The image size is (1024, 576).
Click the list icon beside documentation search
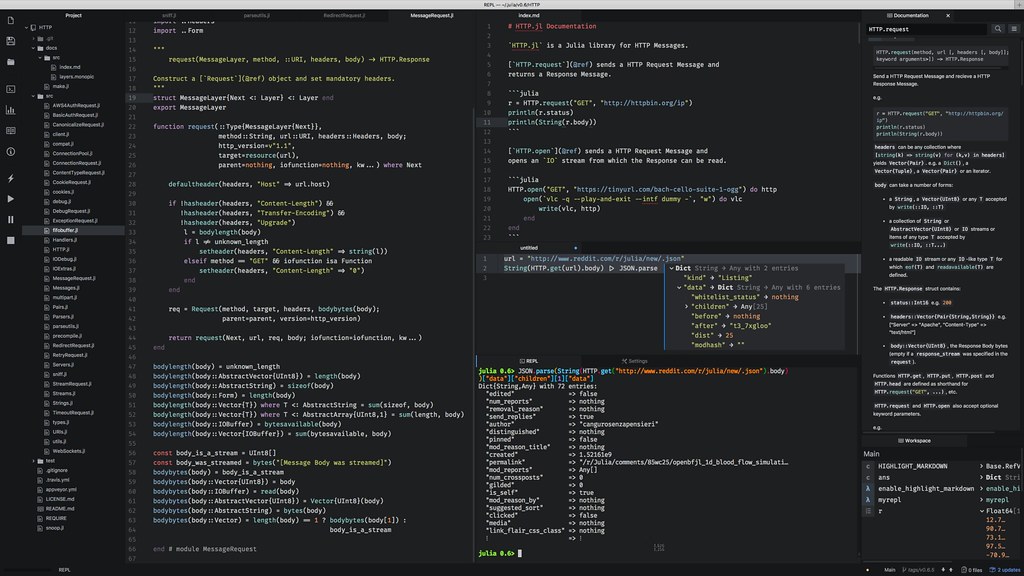pyautogui.click(x=1014, y=29)
